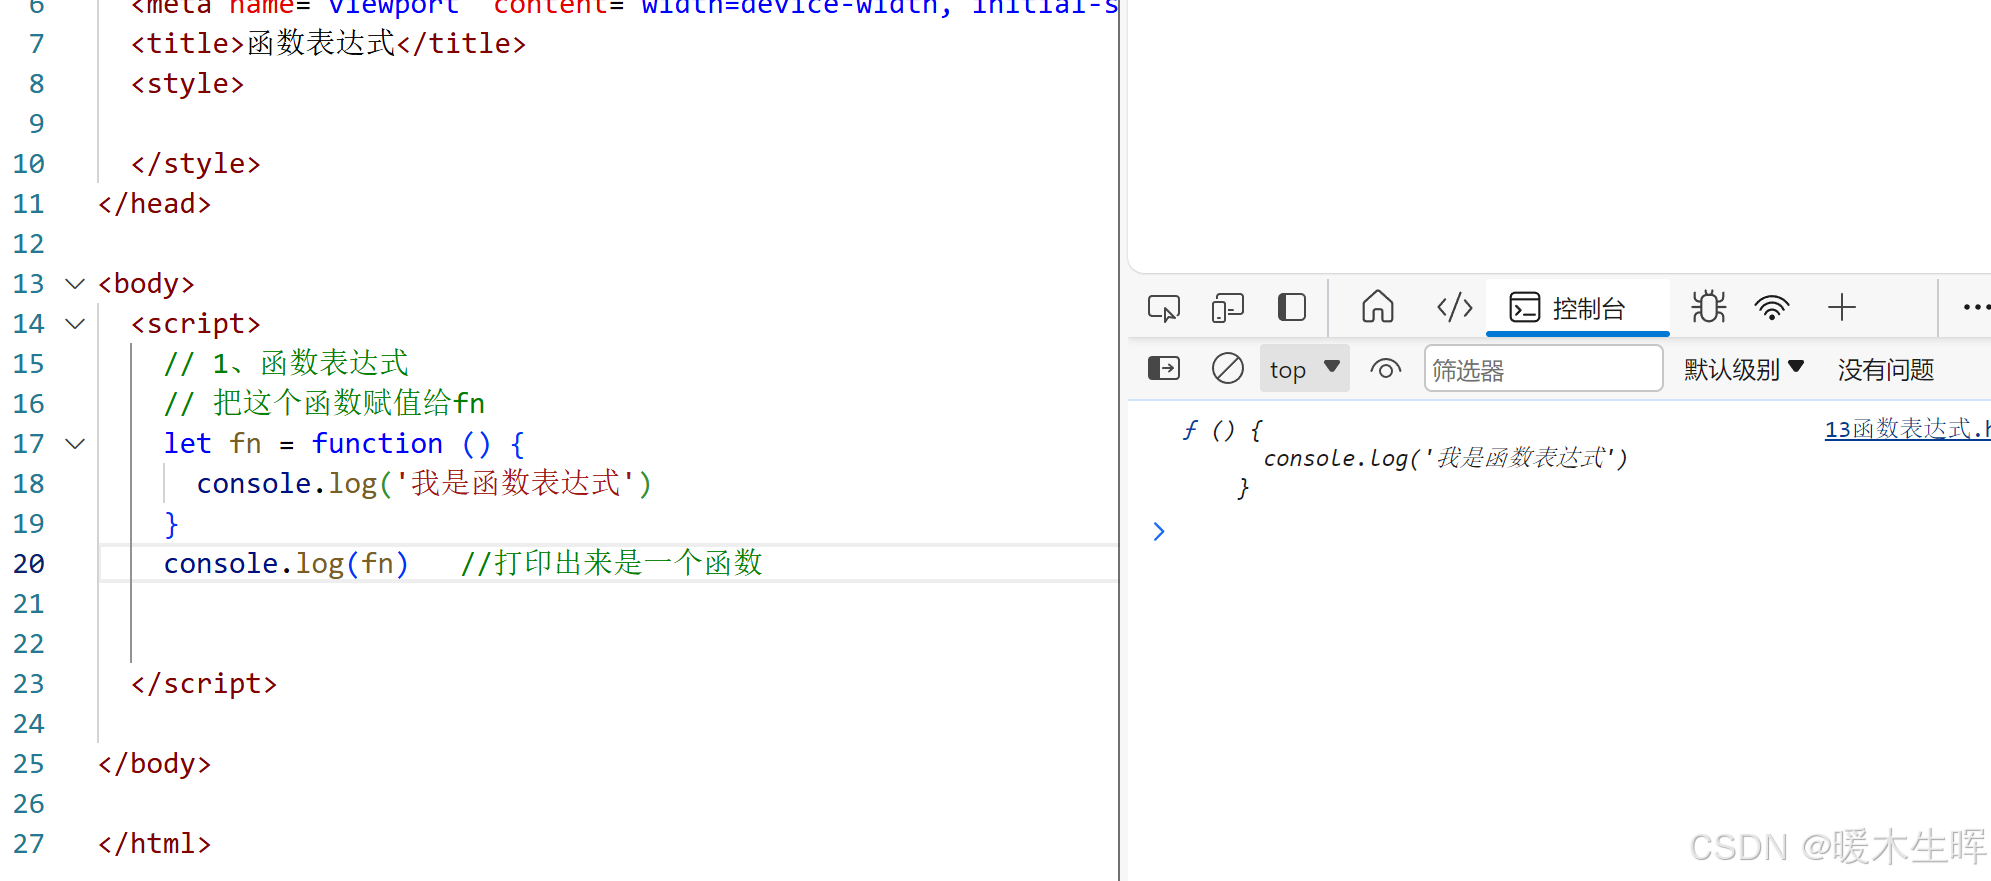
Task: Click the <style> tag on line 8
Action: [x=188, y=84]
